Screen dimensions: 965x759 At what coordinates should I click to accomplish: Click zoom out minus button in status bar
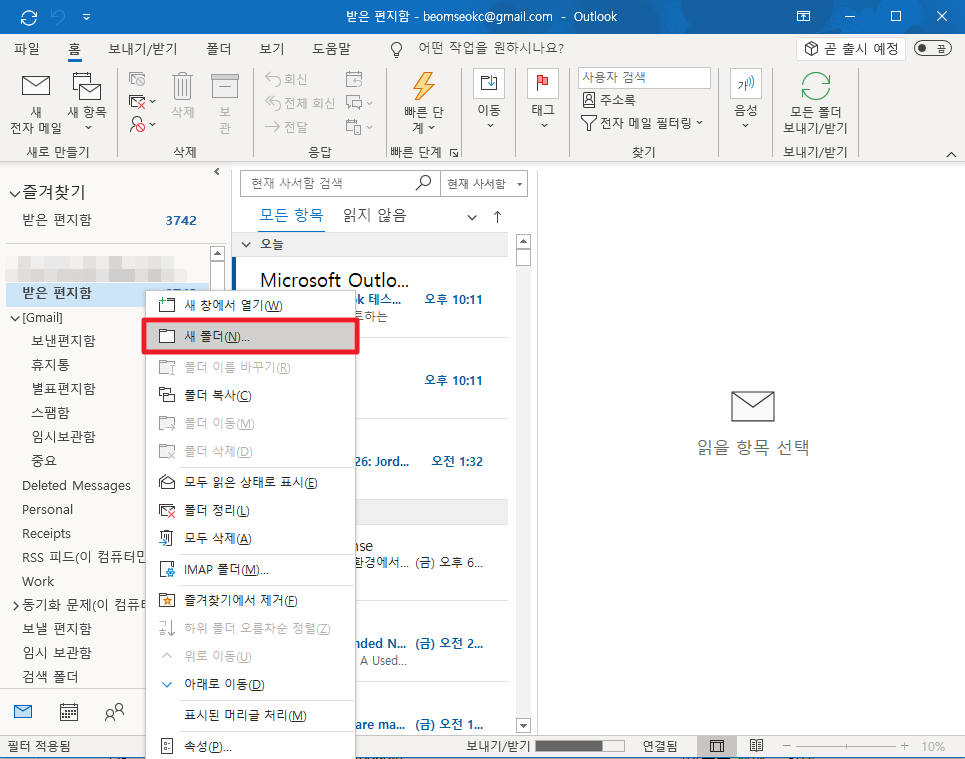[x=787, y=746]
